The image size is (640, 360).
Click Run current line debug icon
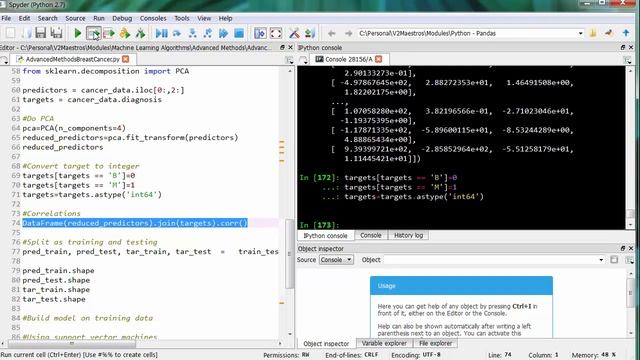pyautogui.click(x=177, y=33)
